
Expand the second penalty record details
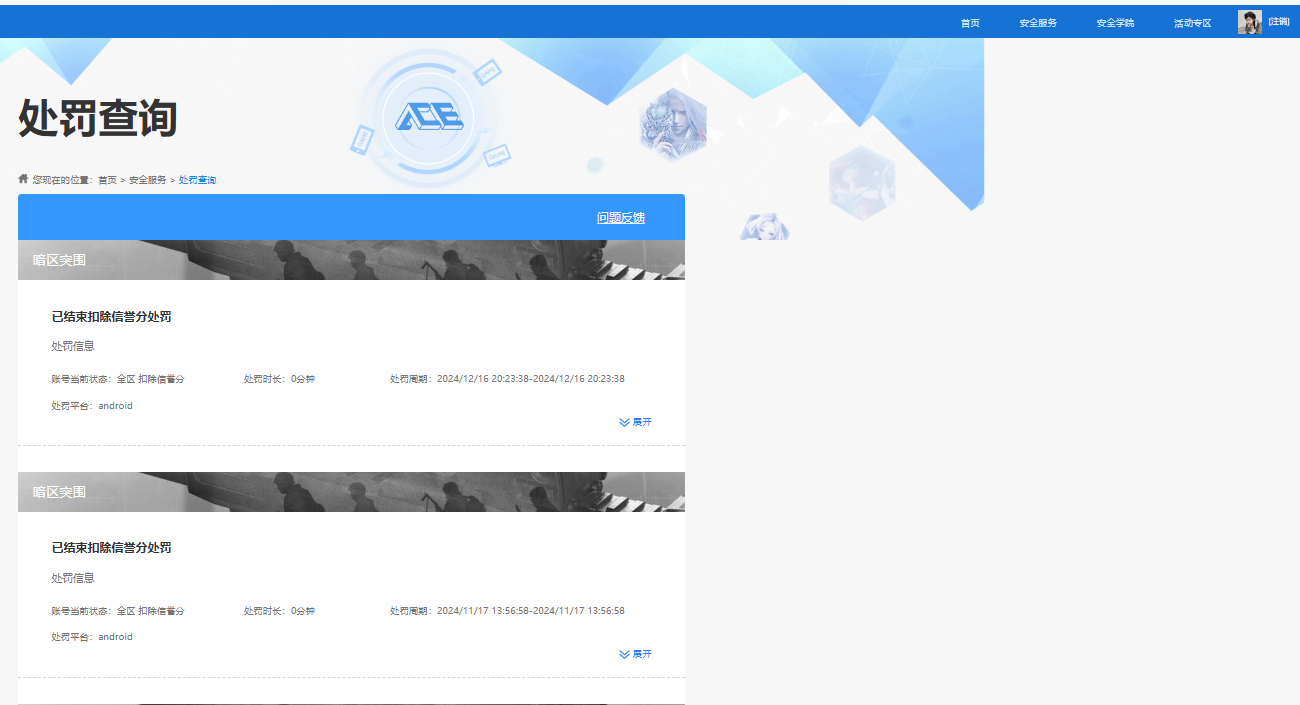click(636, 653)
